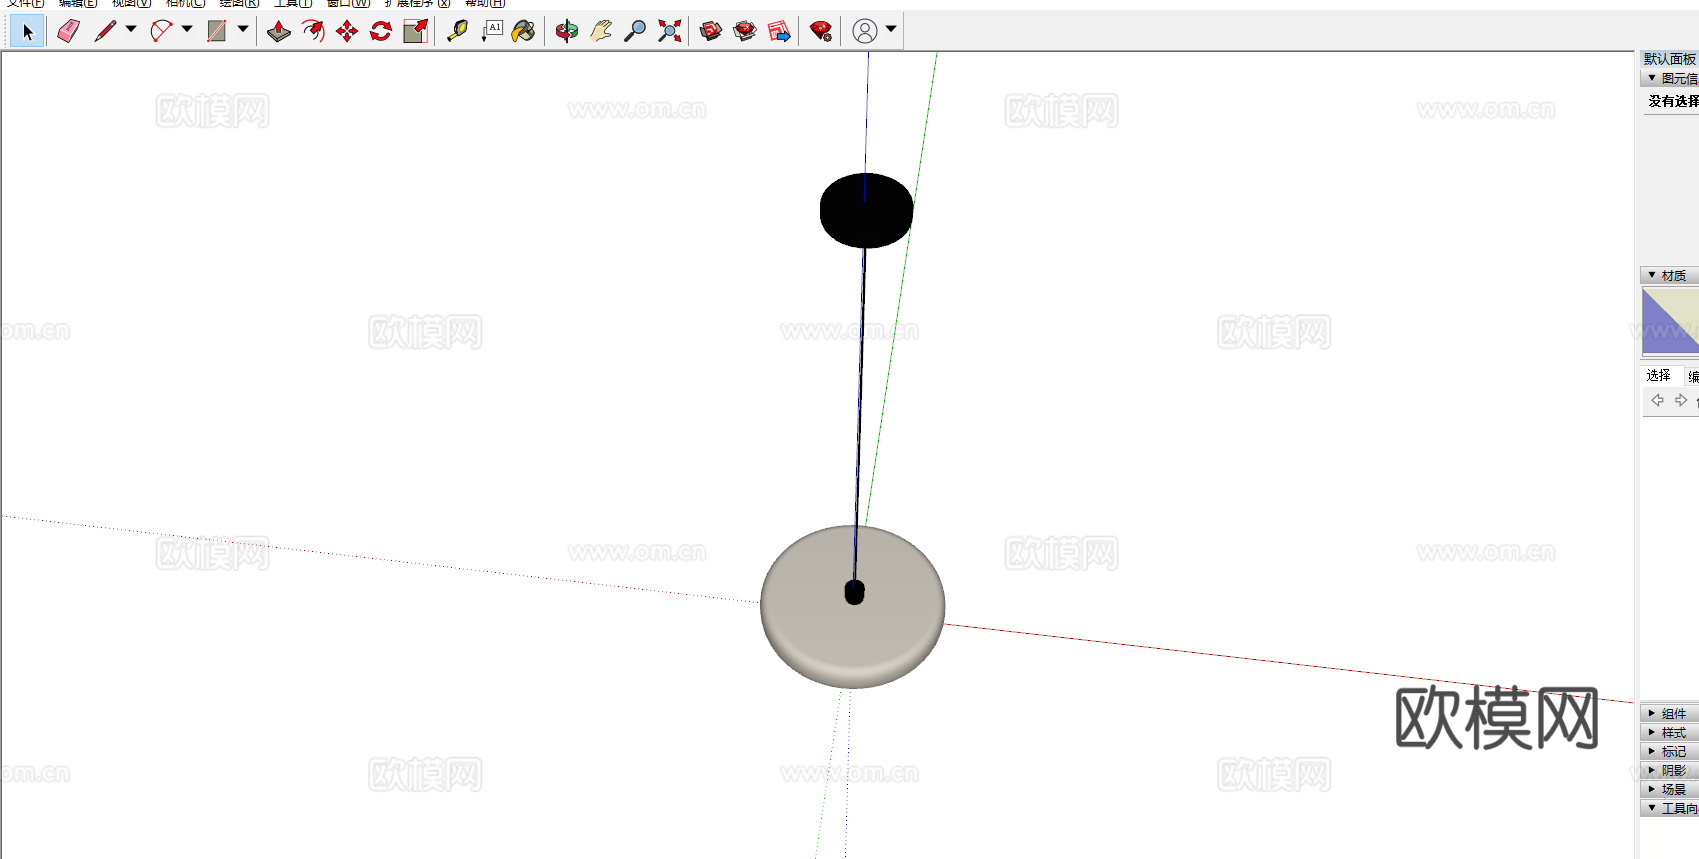Viewport: 1699px width, 859px height.
Task: Open the account dropdown arrow
Action: (891, 30)
